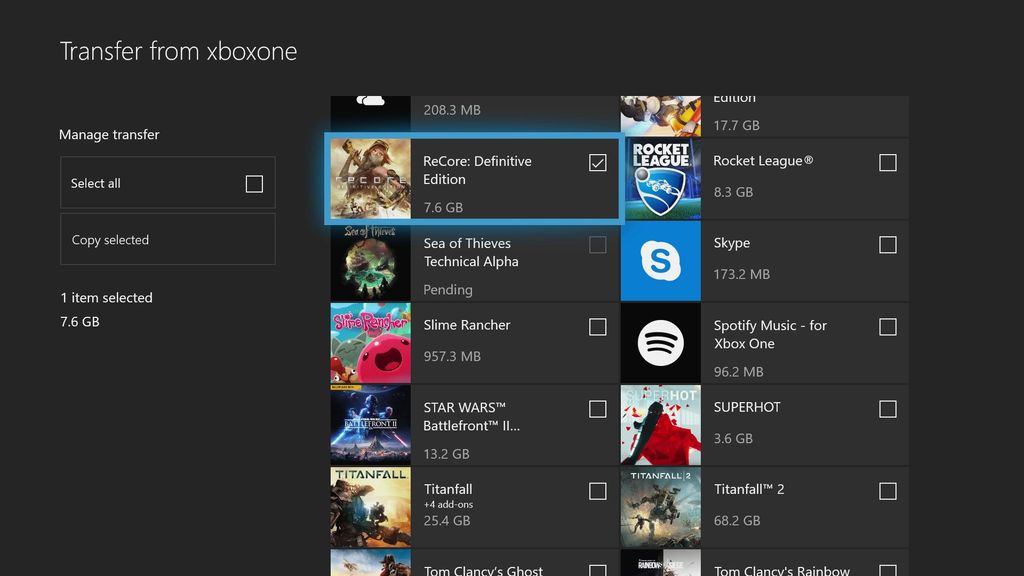This screenshot has height=576, width=1024.
Task: Open the STAR WARS Battlefront II tile icon
Action: [x=371, y=424]
